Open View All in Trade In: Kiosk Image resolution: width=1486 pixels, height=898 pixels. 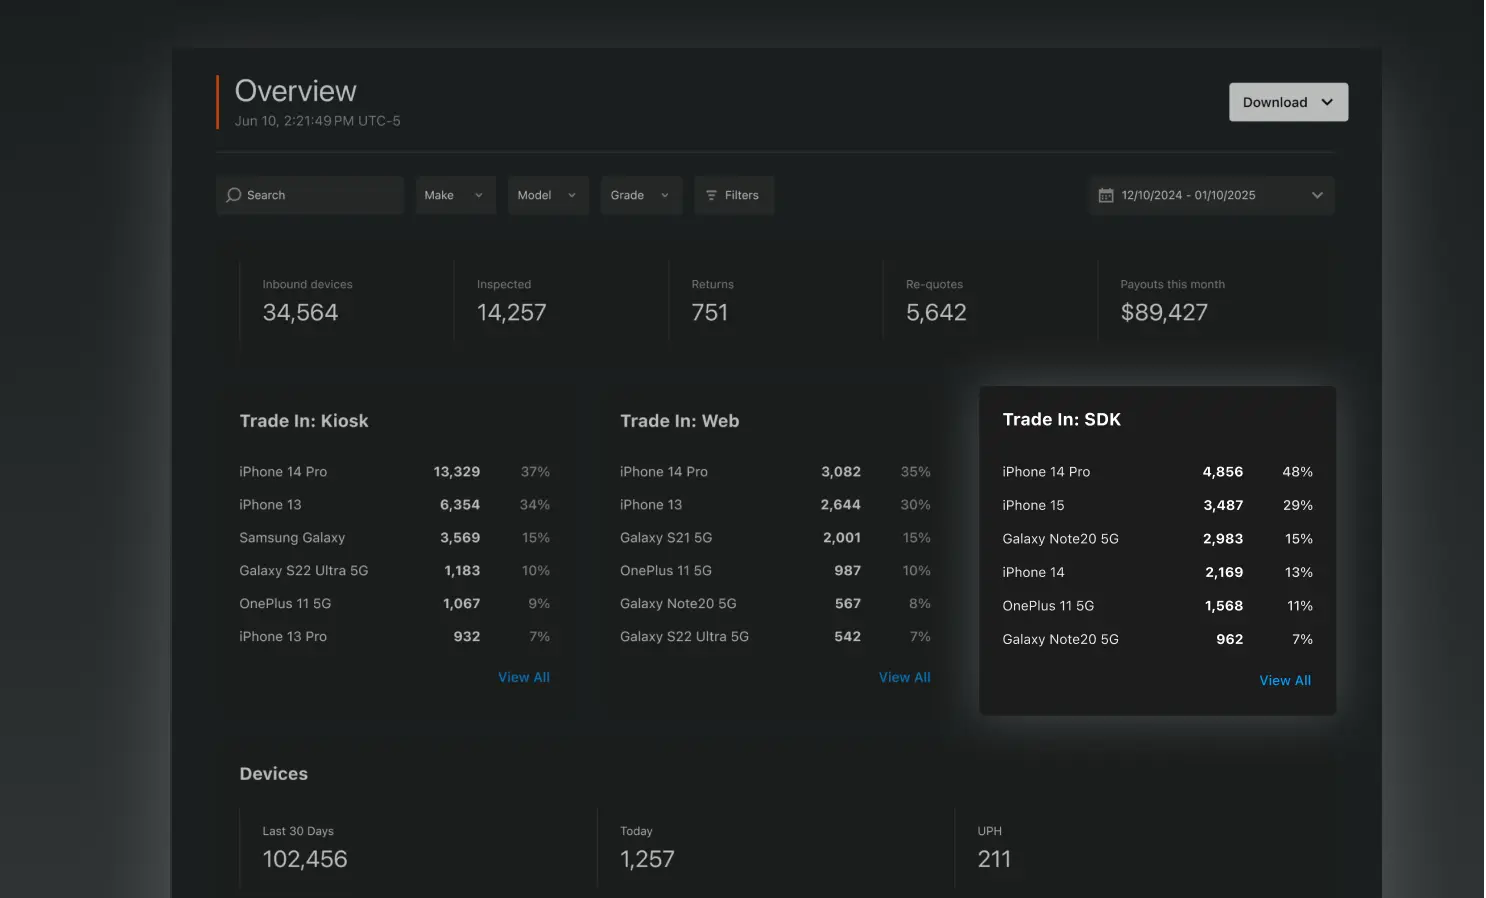[524, 677]
